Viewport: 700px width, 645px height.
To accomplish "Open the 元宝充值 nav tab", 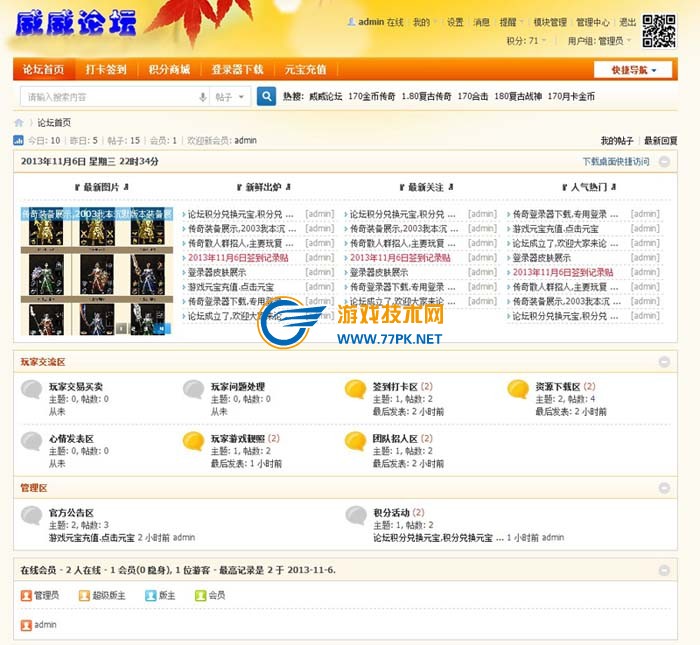I will click(x=305, y=70).
